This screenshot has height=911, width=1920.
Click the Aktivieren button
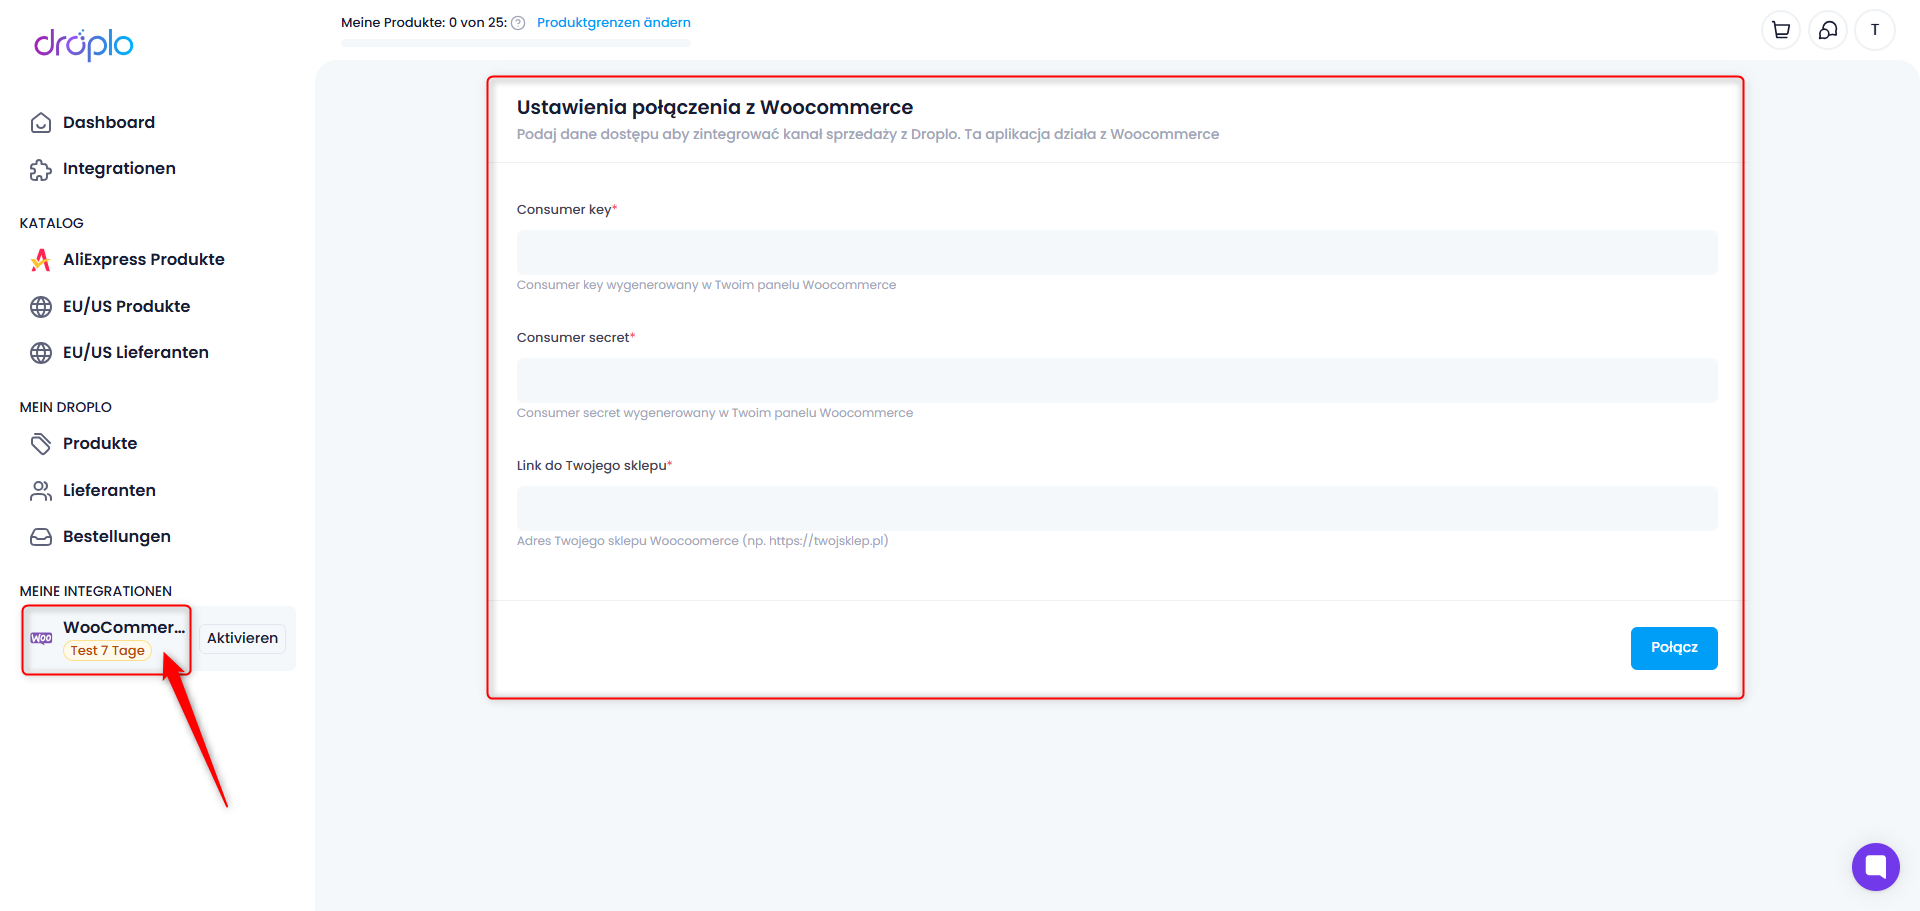[242, 639]
